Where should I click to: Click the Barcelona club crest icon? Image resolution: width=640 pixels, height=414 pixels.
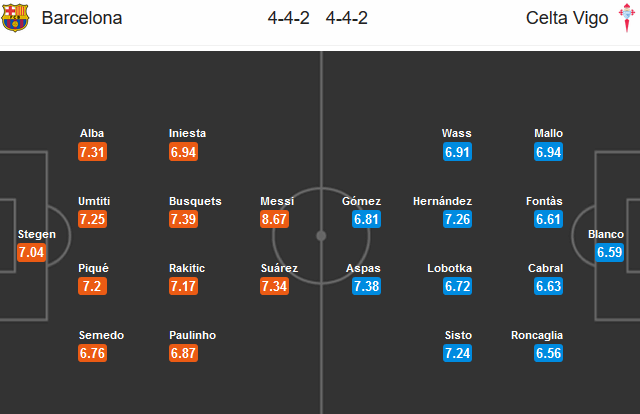click(16, 20)
